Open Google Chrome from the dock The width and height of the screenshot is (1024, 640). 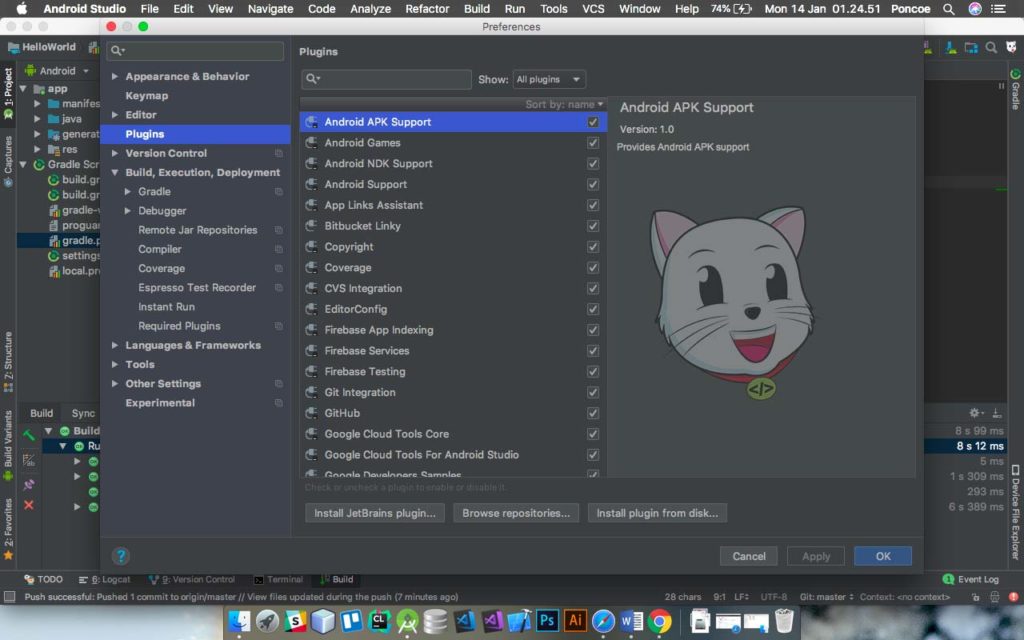click(660, 621)
